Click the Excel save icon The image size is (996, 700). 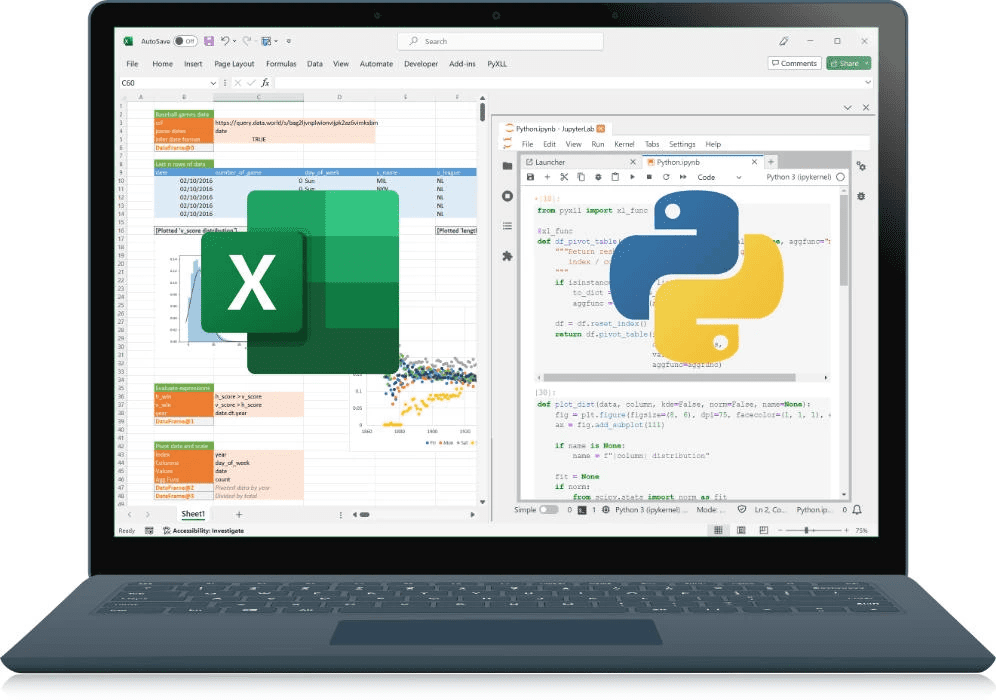(x=209, y=41)
